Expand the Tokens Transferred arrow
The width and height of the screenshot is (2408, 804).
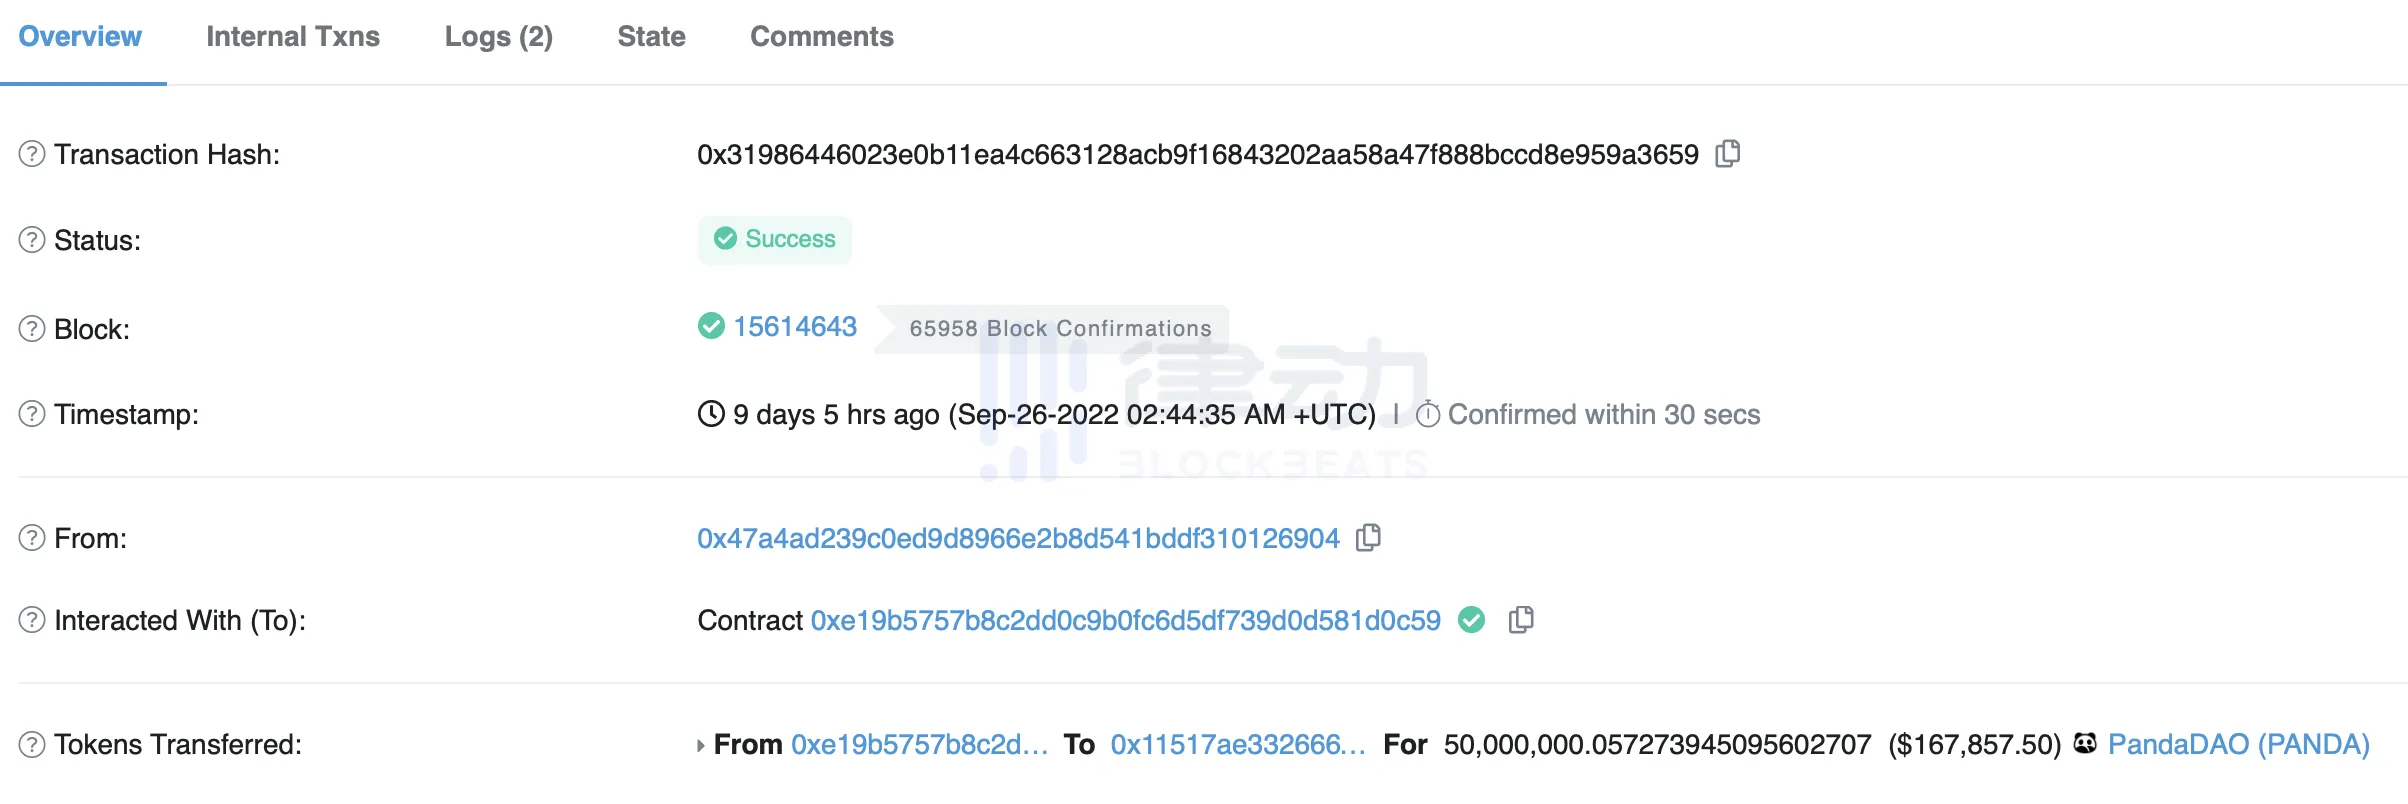tap(701, 745)
